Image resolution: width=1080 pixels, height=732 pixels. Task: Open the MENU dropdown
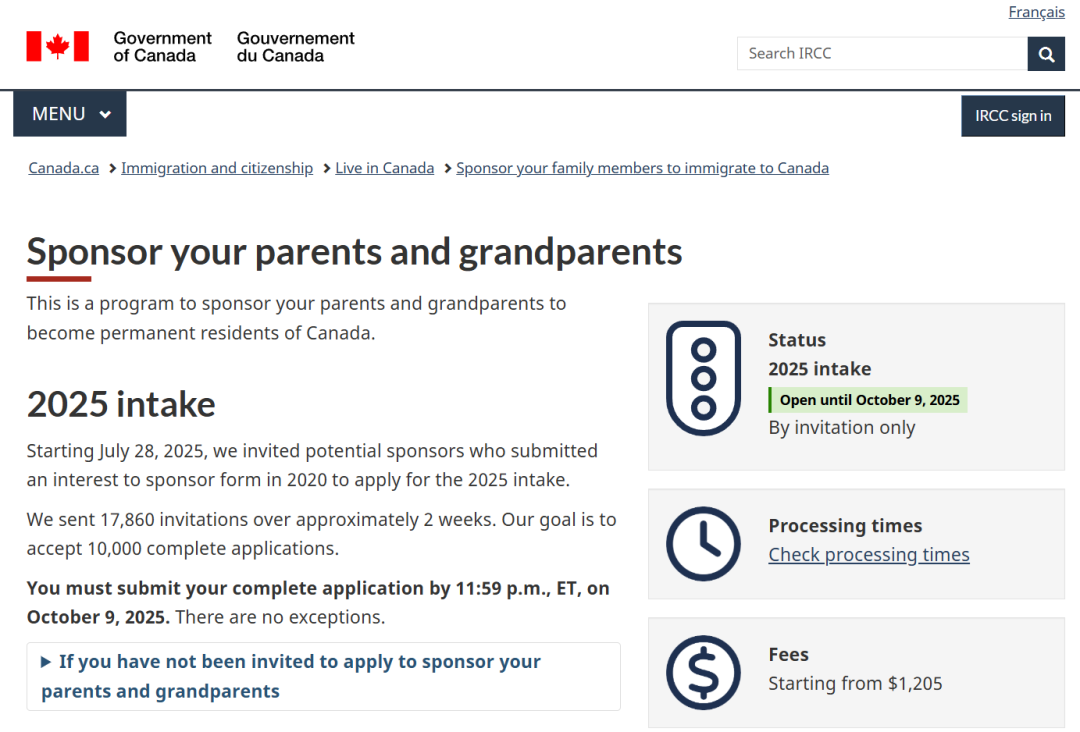tap(70, 114)
